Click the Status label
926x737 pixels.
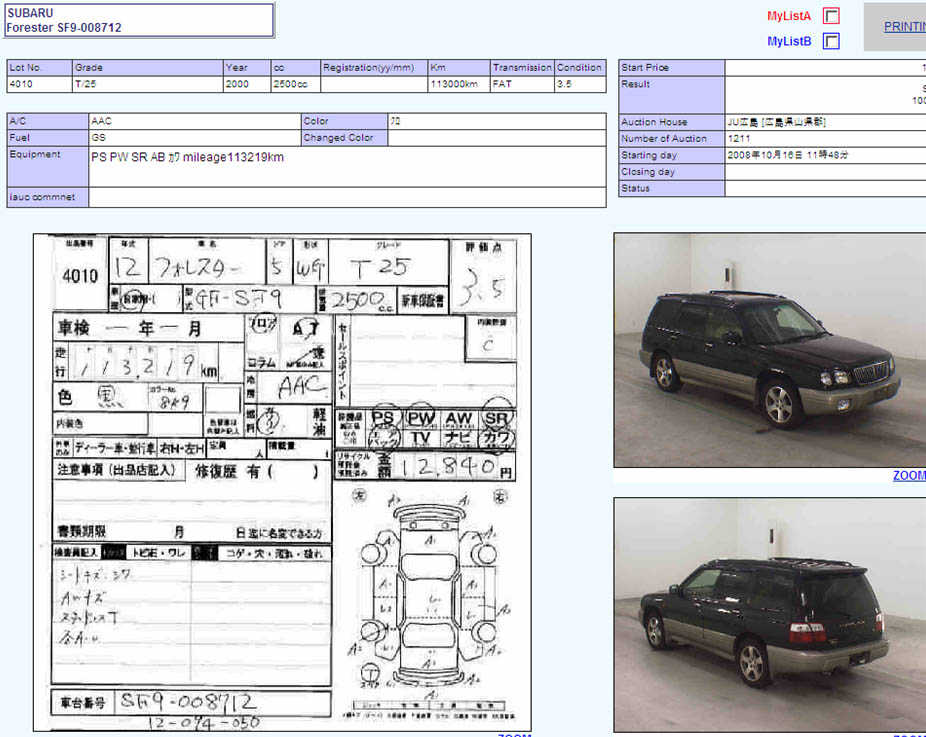671,188
